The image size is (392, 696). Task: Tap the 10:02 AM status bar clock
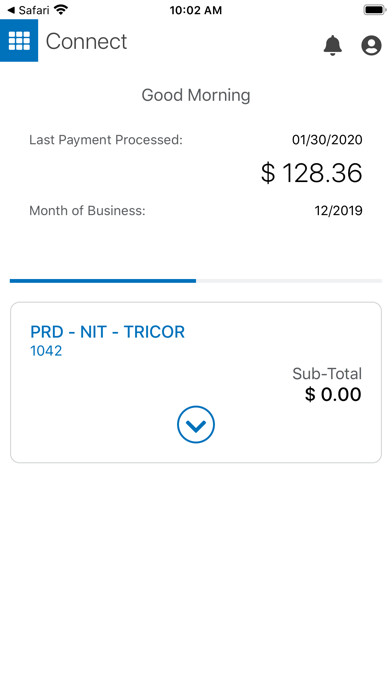pos(196,10)
